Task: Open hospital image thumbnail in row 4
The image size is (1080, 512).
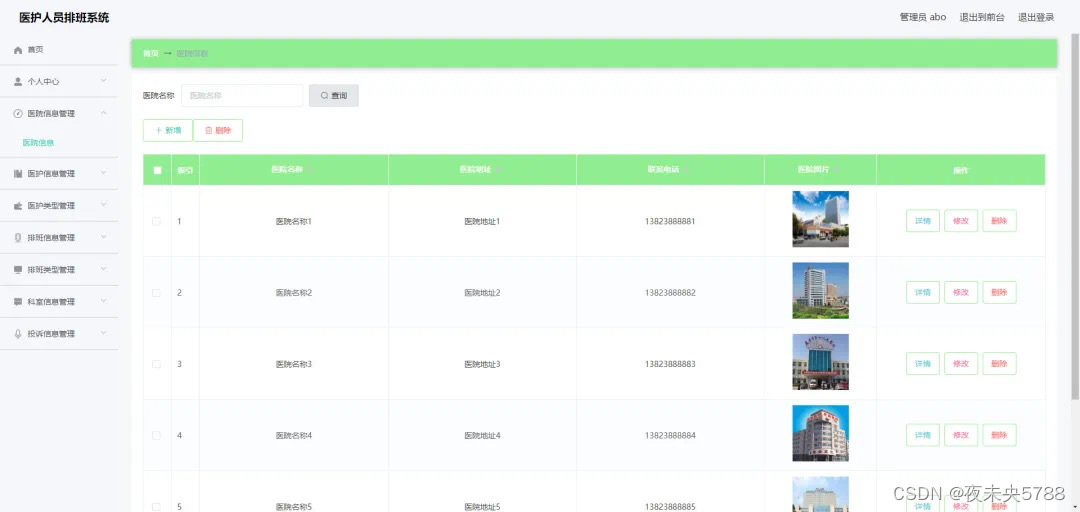Action: pos(820,433)
